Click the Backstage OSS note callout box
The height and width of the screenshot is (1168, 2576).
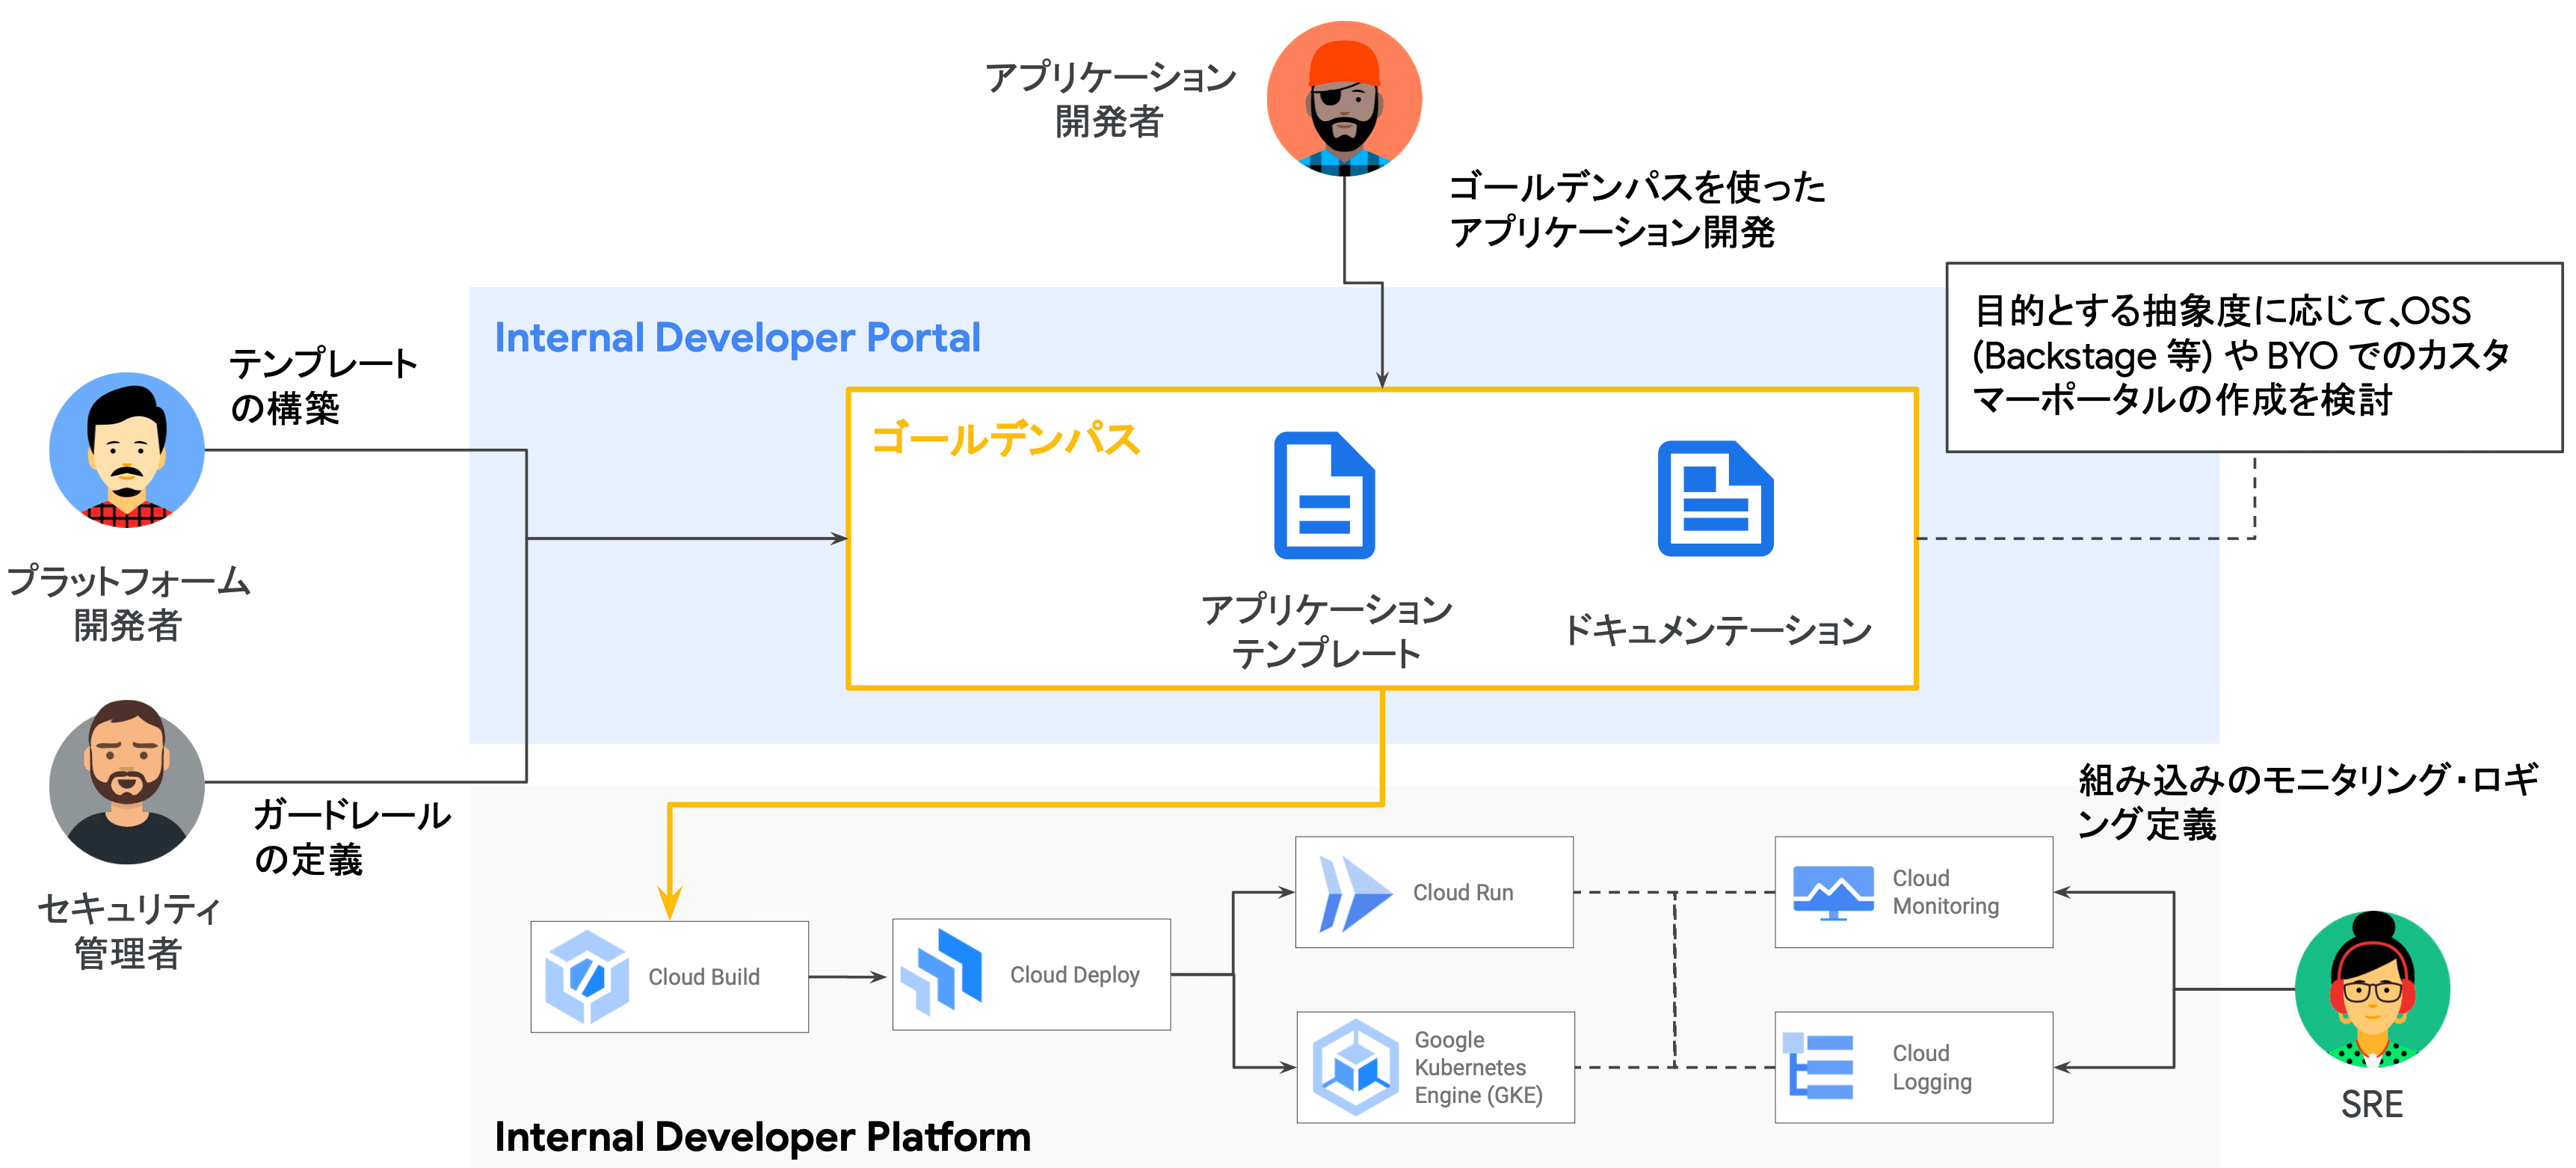pos(2254,357)
